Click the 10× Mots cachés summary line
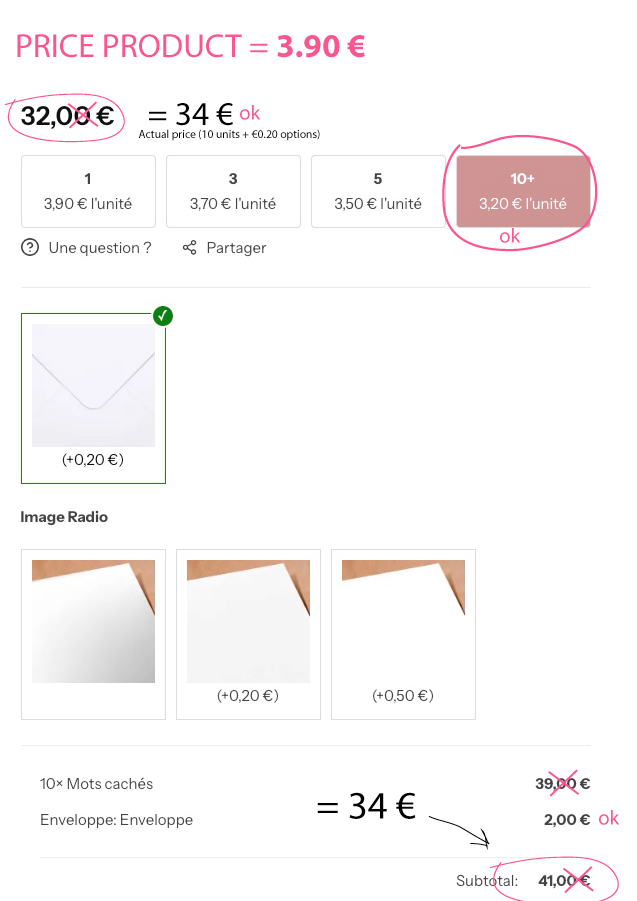Viewport: 637px width, 901px height. [97, 784]
